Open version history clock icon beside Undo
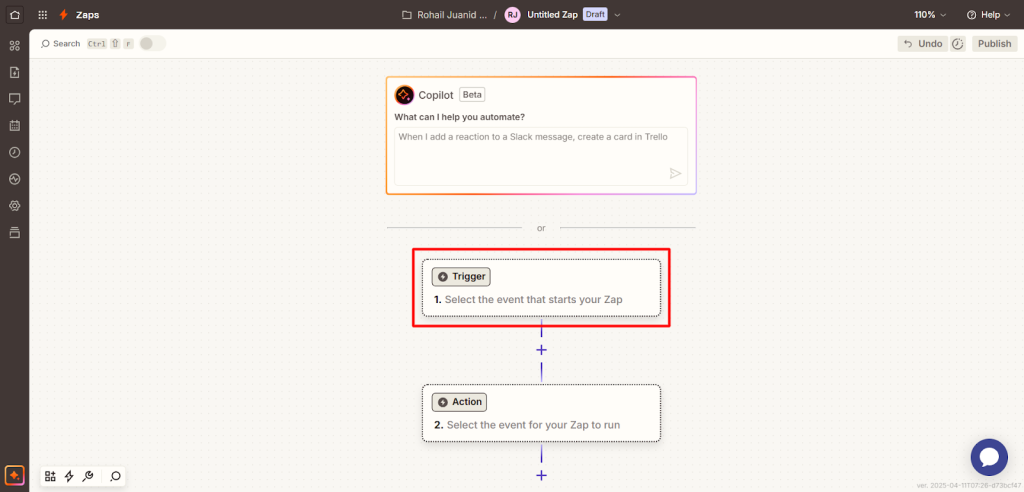This screenshot has width=1024, height=492. 957,44
